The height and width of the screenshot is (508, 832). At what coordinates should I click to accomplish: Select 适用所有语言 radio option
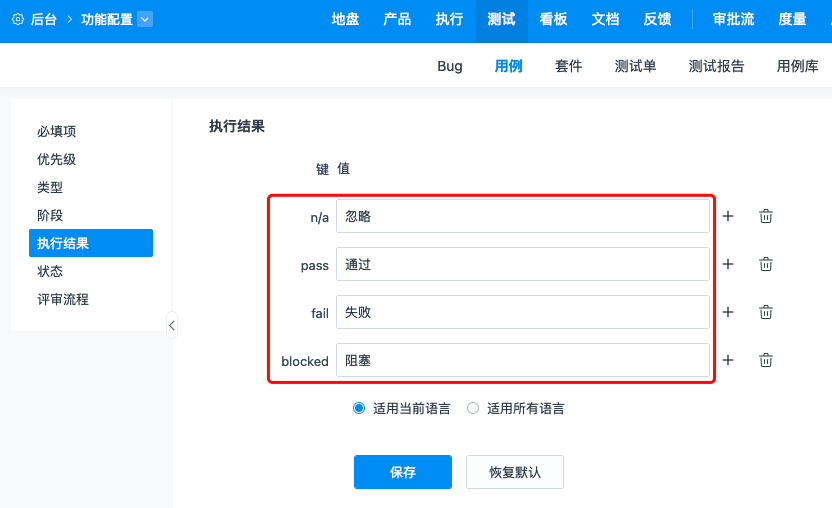coord(473,408)
